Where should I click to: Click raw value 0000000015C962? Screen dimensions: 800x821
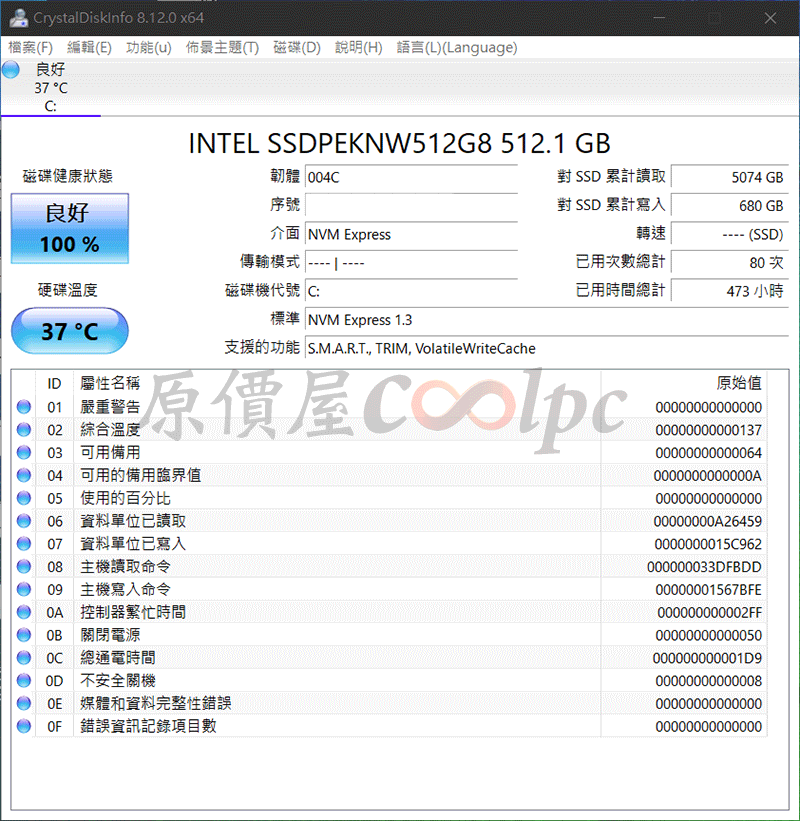[x=708, y=545]
